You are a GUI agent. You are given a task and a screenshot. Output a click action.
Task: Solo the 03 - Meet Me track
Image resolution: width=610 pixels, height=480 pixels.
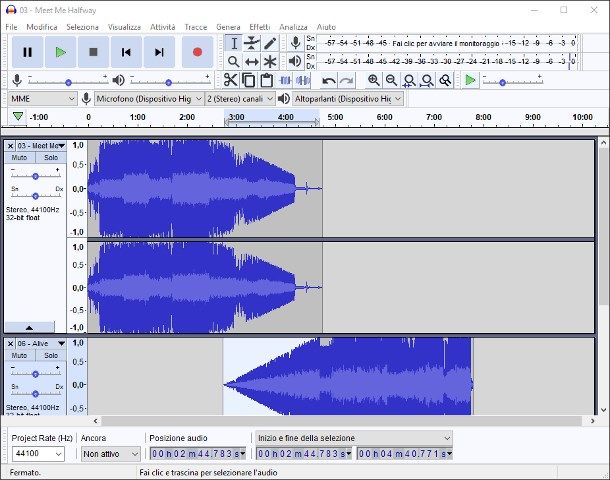[x=51, y=158]
